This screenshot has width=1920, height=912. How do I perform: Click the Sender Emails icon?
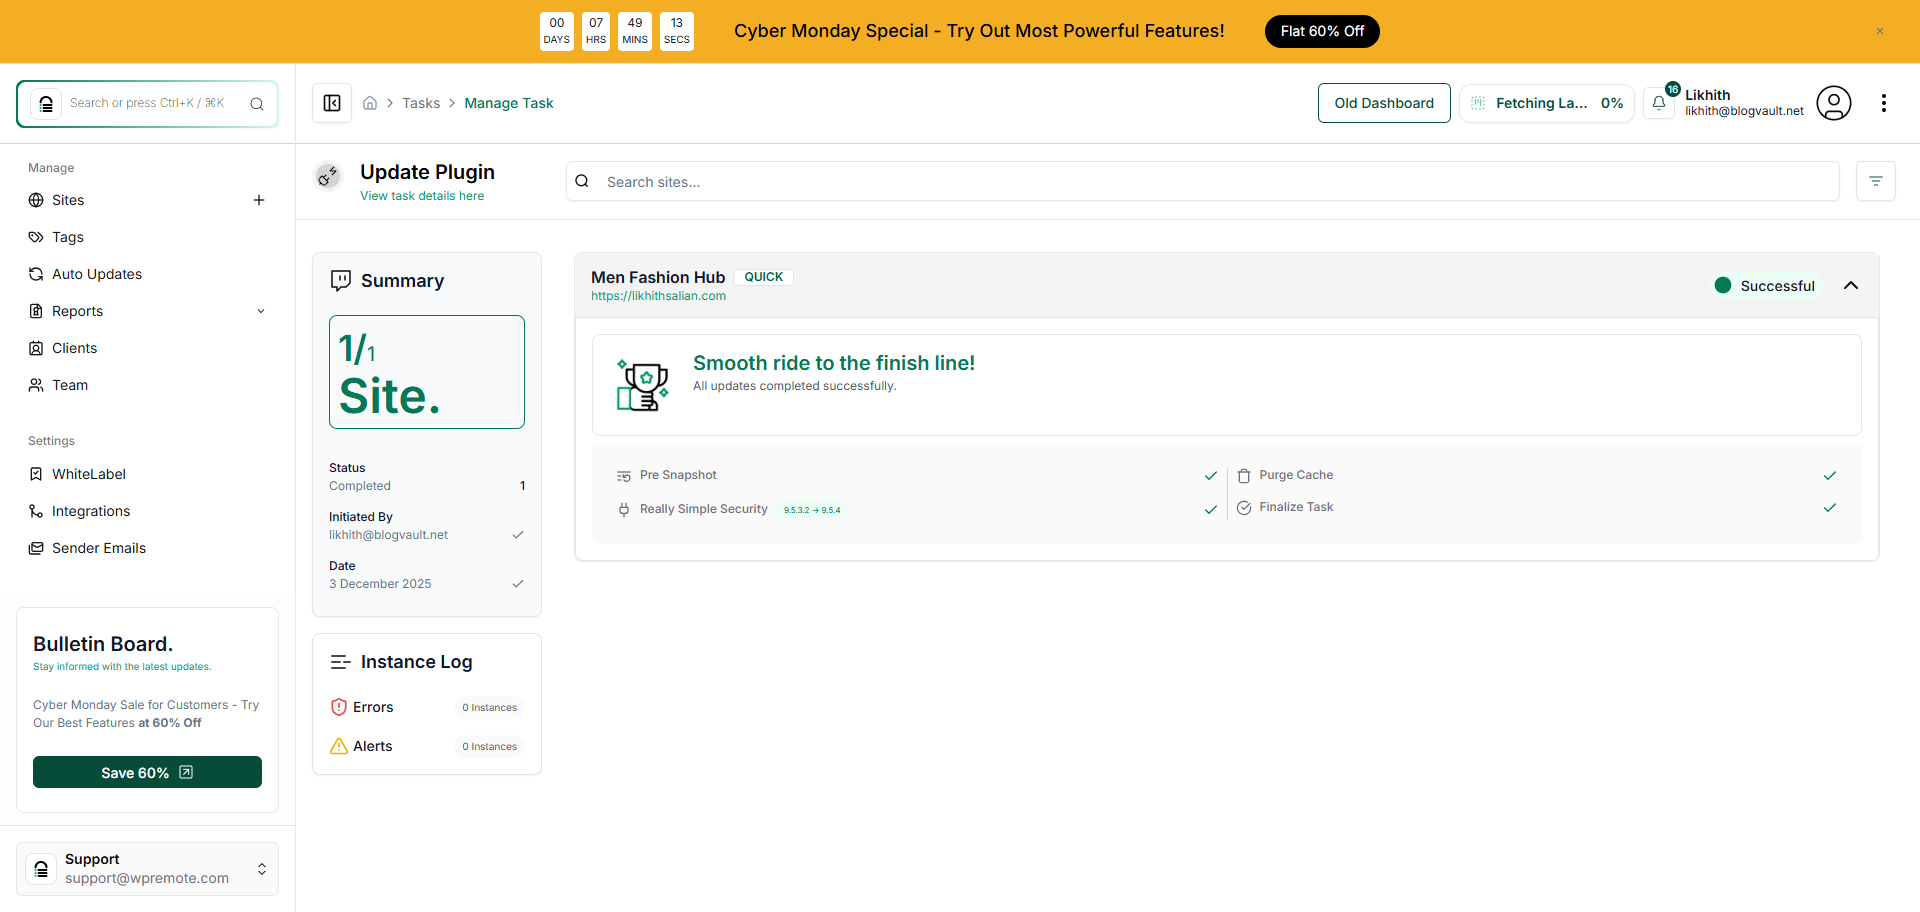click(x=36, y=548)
